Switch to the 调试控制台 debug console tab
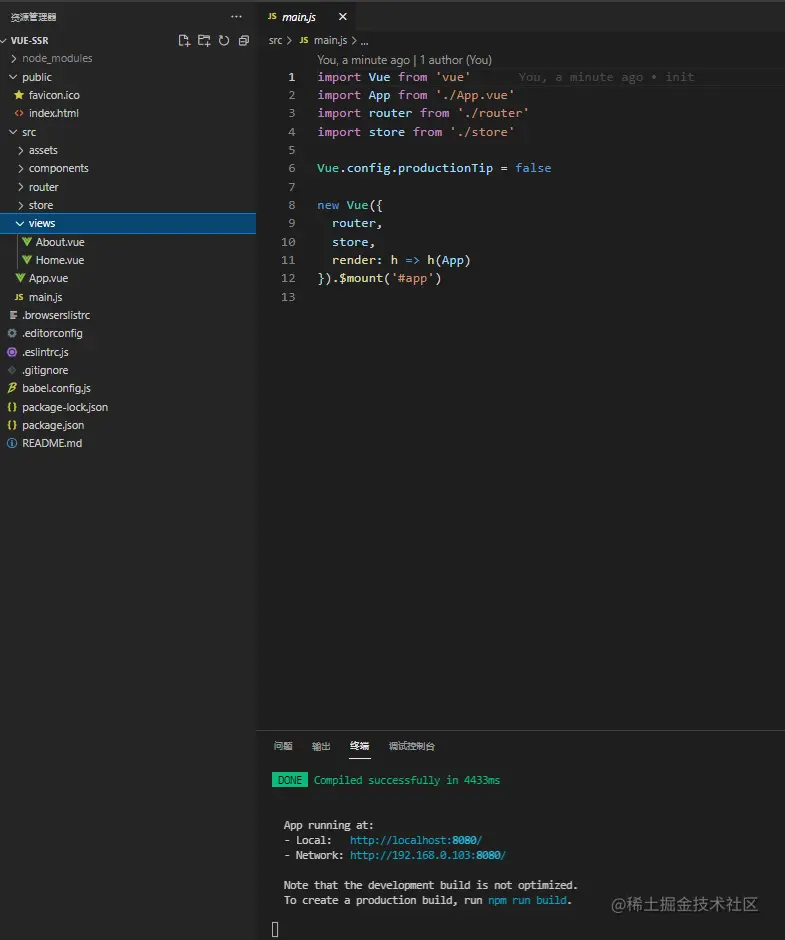Image resolution: width=785 pixels, height=940 pixels. 411,746
